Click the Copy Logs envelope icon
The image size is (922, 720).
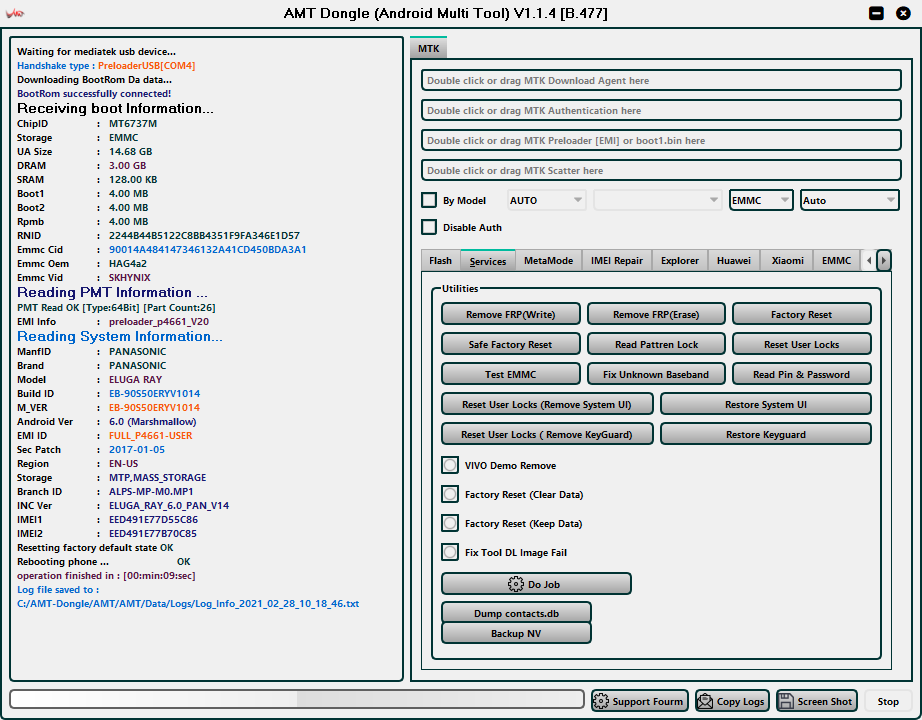click(705, 701)
